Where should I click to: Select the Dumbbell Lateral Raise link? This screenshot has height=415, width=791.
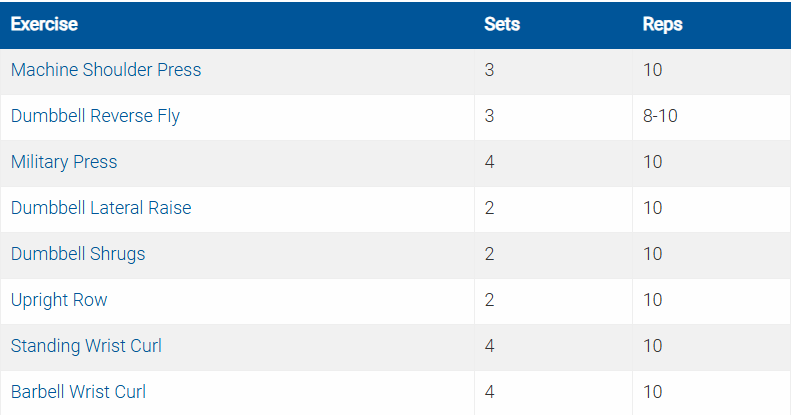[x=101, y=208]
